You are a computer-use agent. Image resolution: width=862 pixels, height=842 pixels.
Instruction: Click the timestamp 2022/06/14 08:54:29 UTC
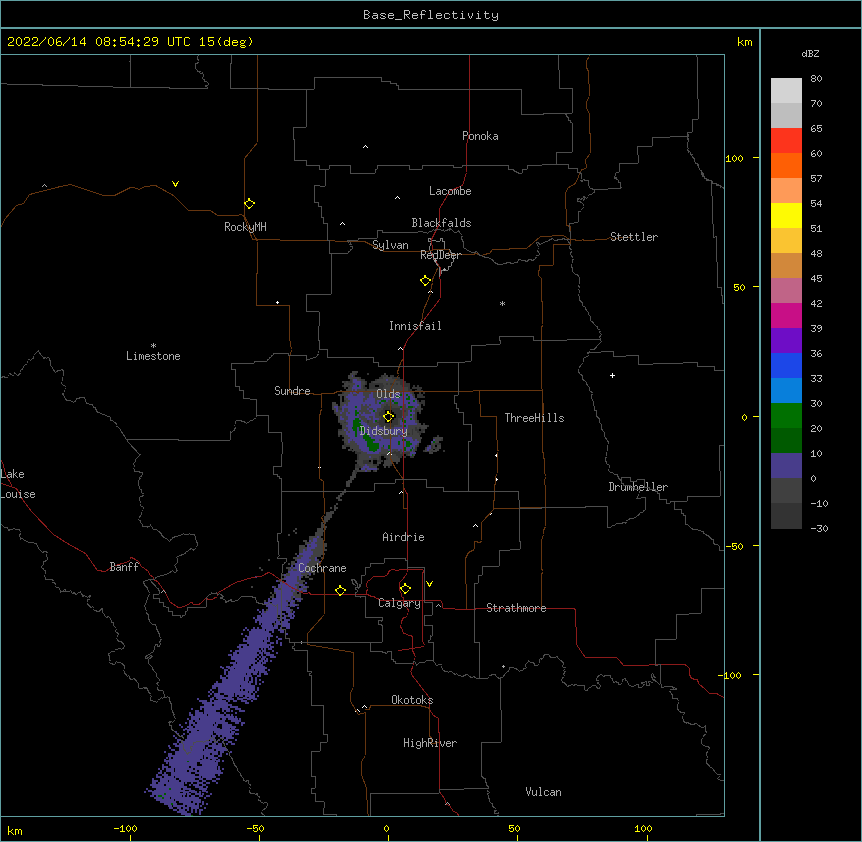coord(98,42)
